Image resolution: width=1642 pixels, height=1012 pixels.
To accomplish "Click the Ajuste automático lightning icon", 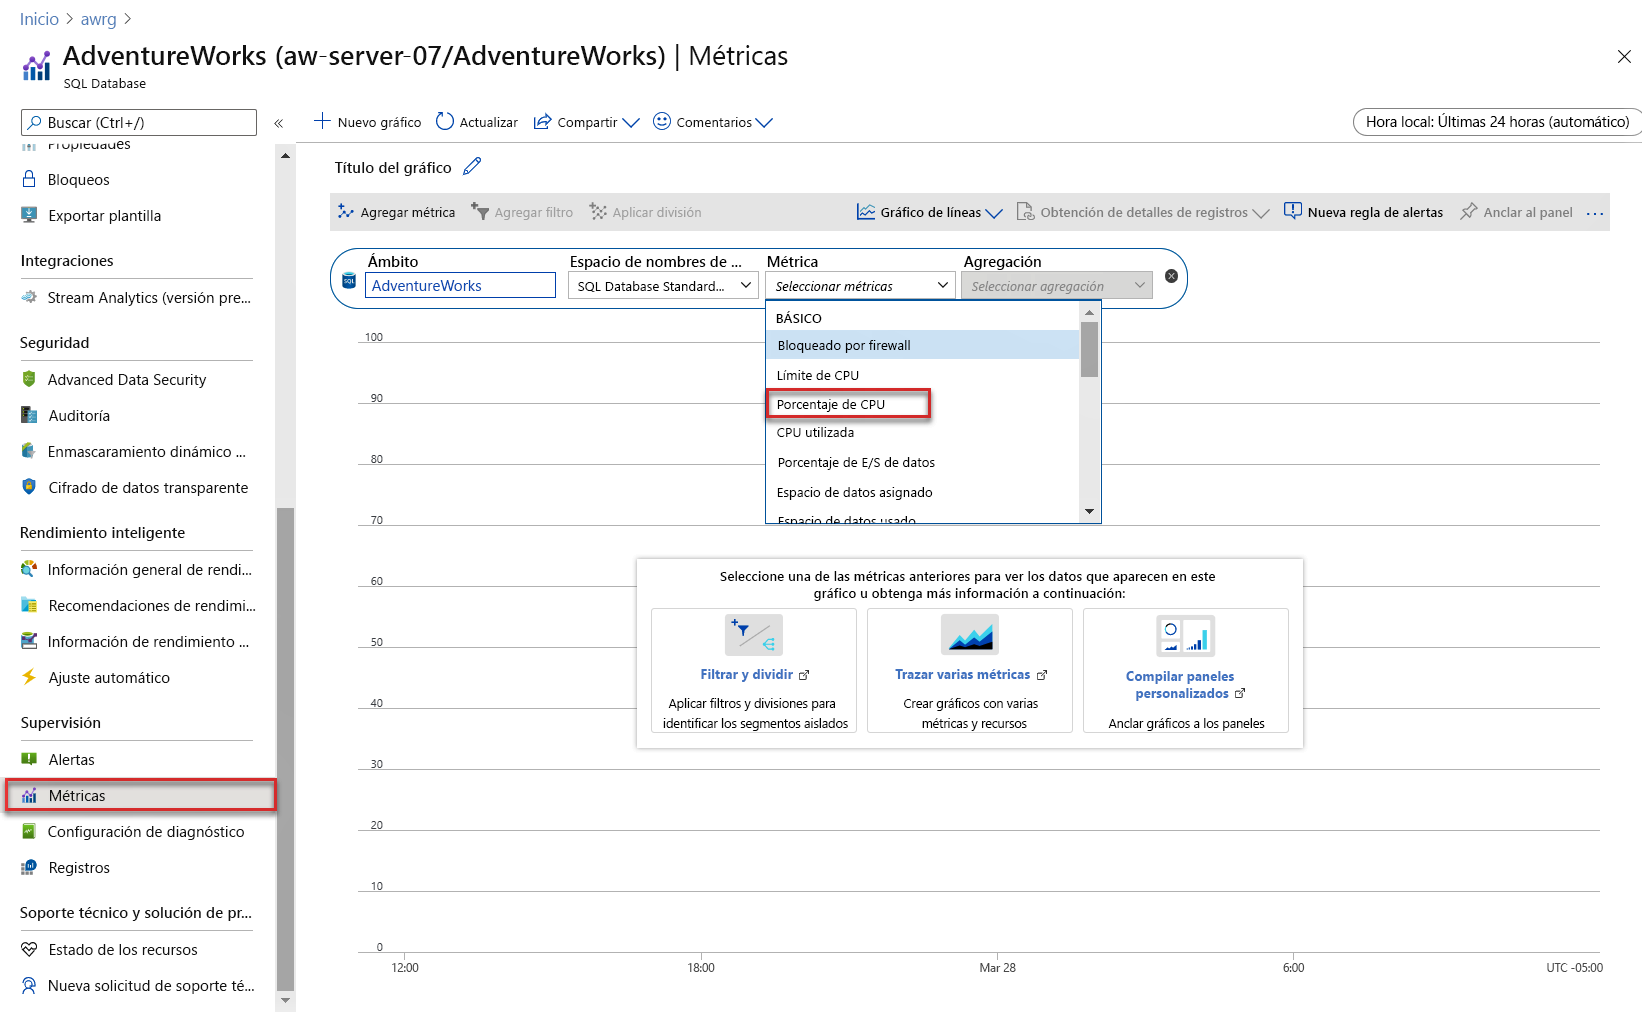I will [x=29, y=677].
